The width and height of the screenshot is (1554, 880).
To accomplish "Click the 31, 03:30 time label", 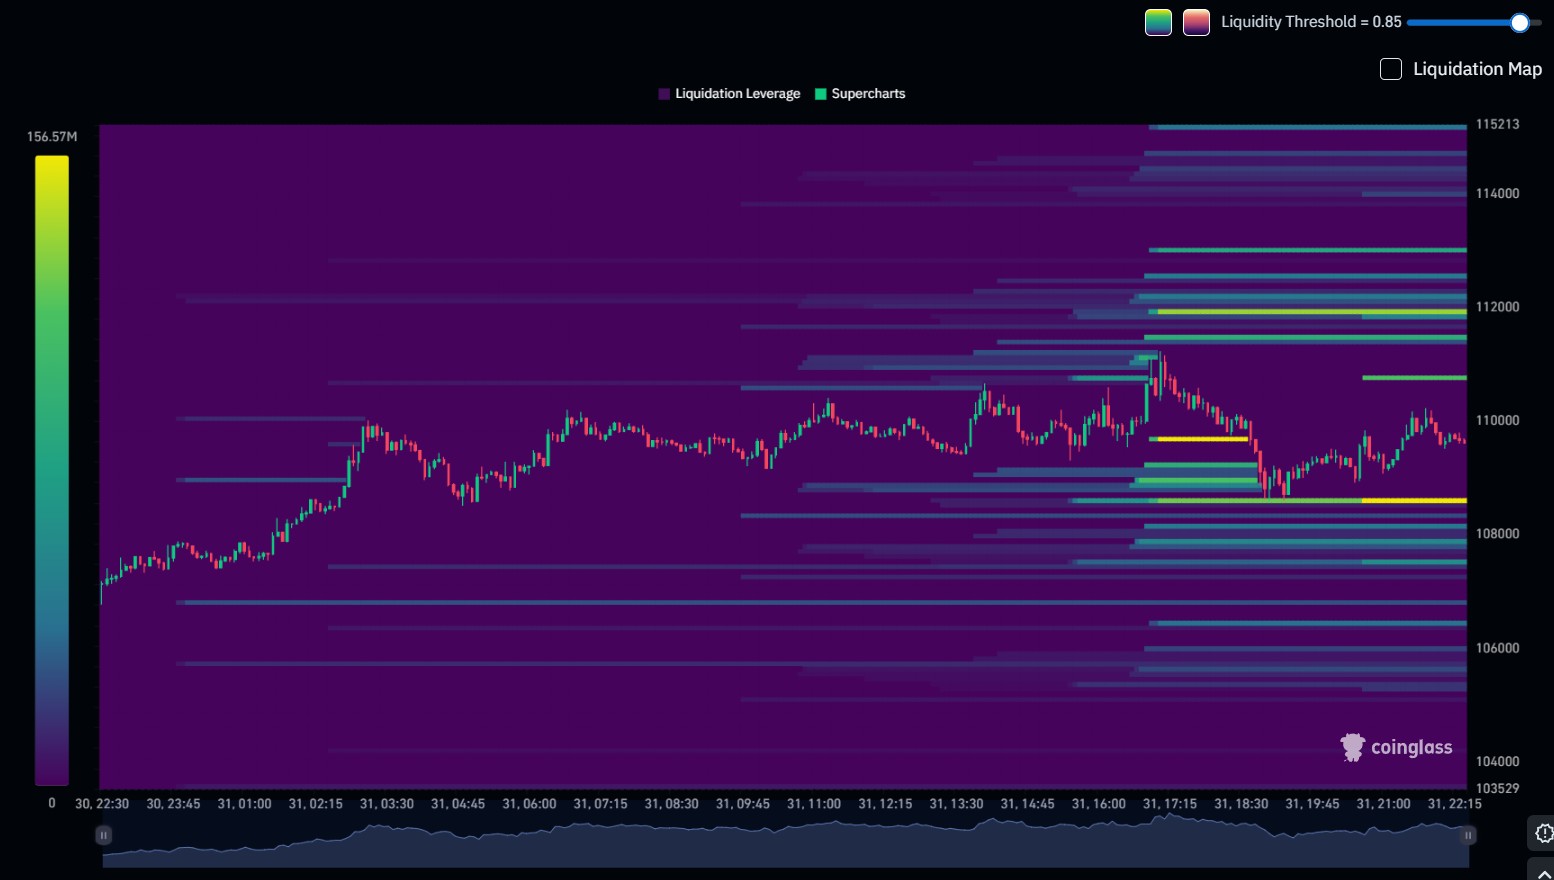I will click(386, 804).
